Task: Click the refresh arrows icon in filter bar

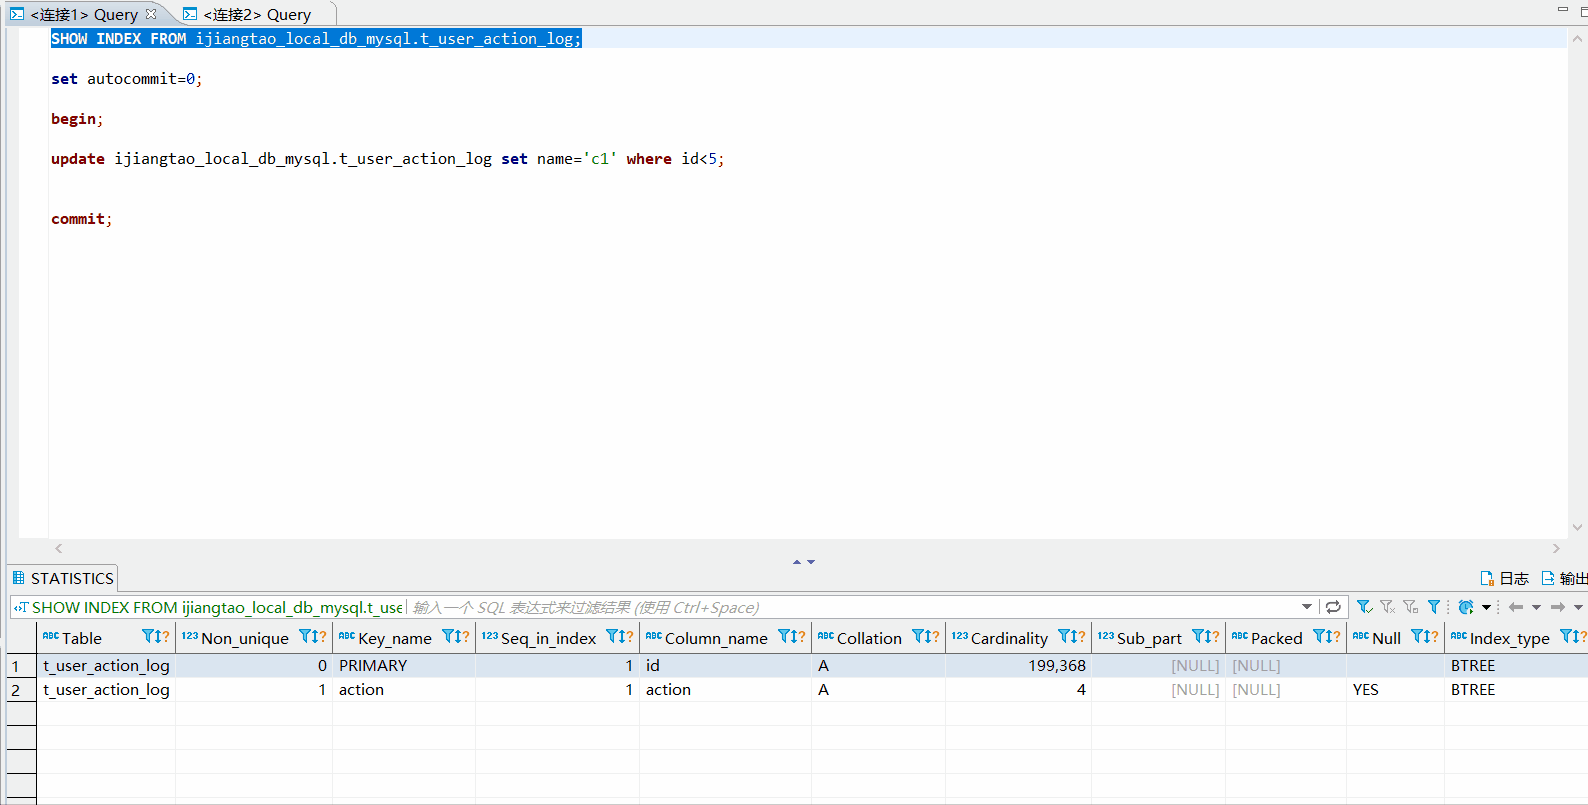Action: click(1333, 607)
